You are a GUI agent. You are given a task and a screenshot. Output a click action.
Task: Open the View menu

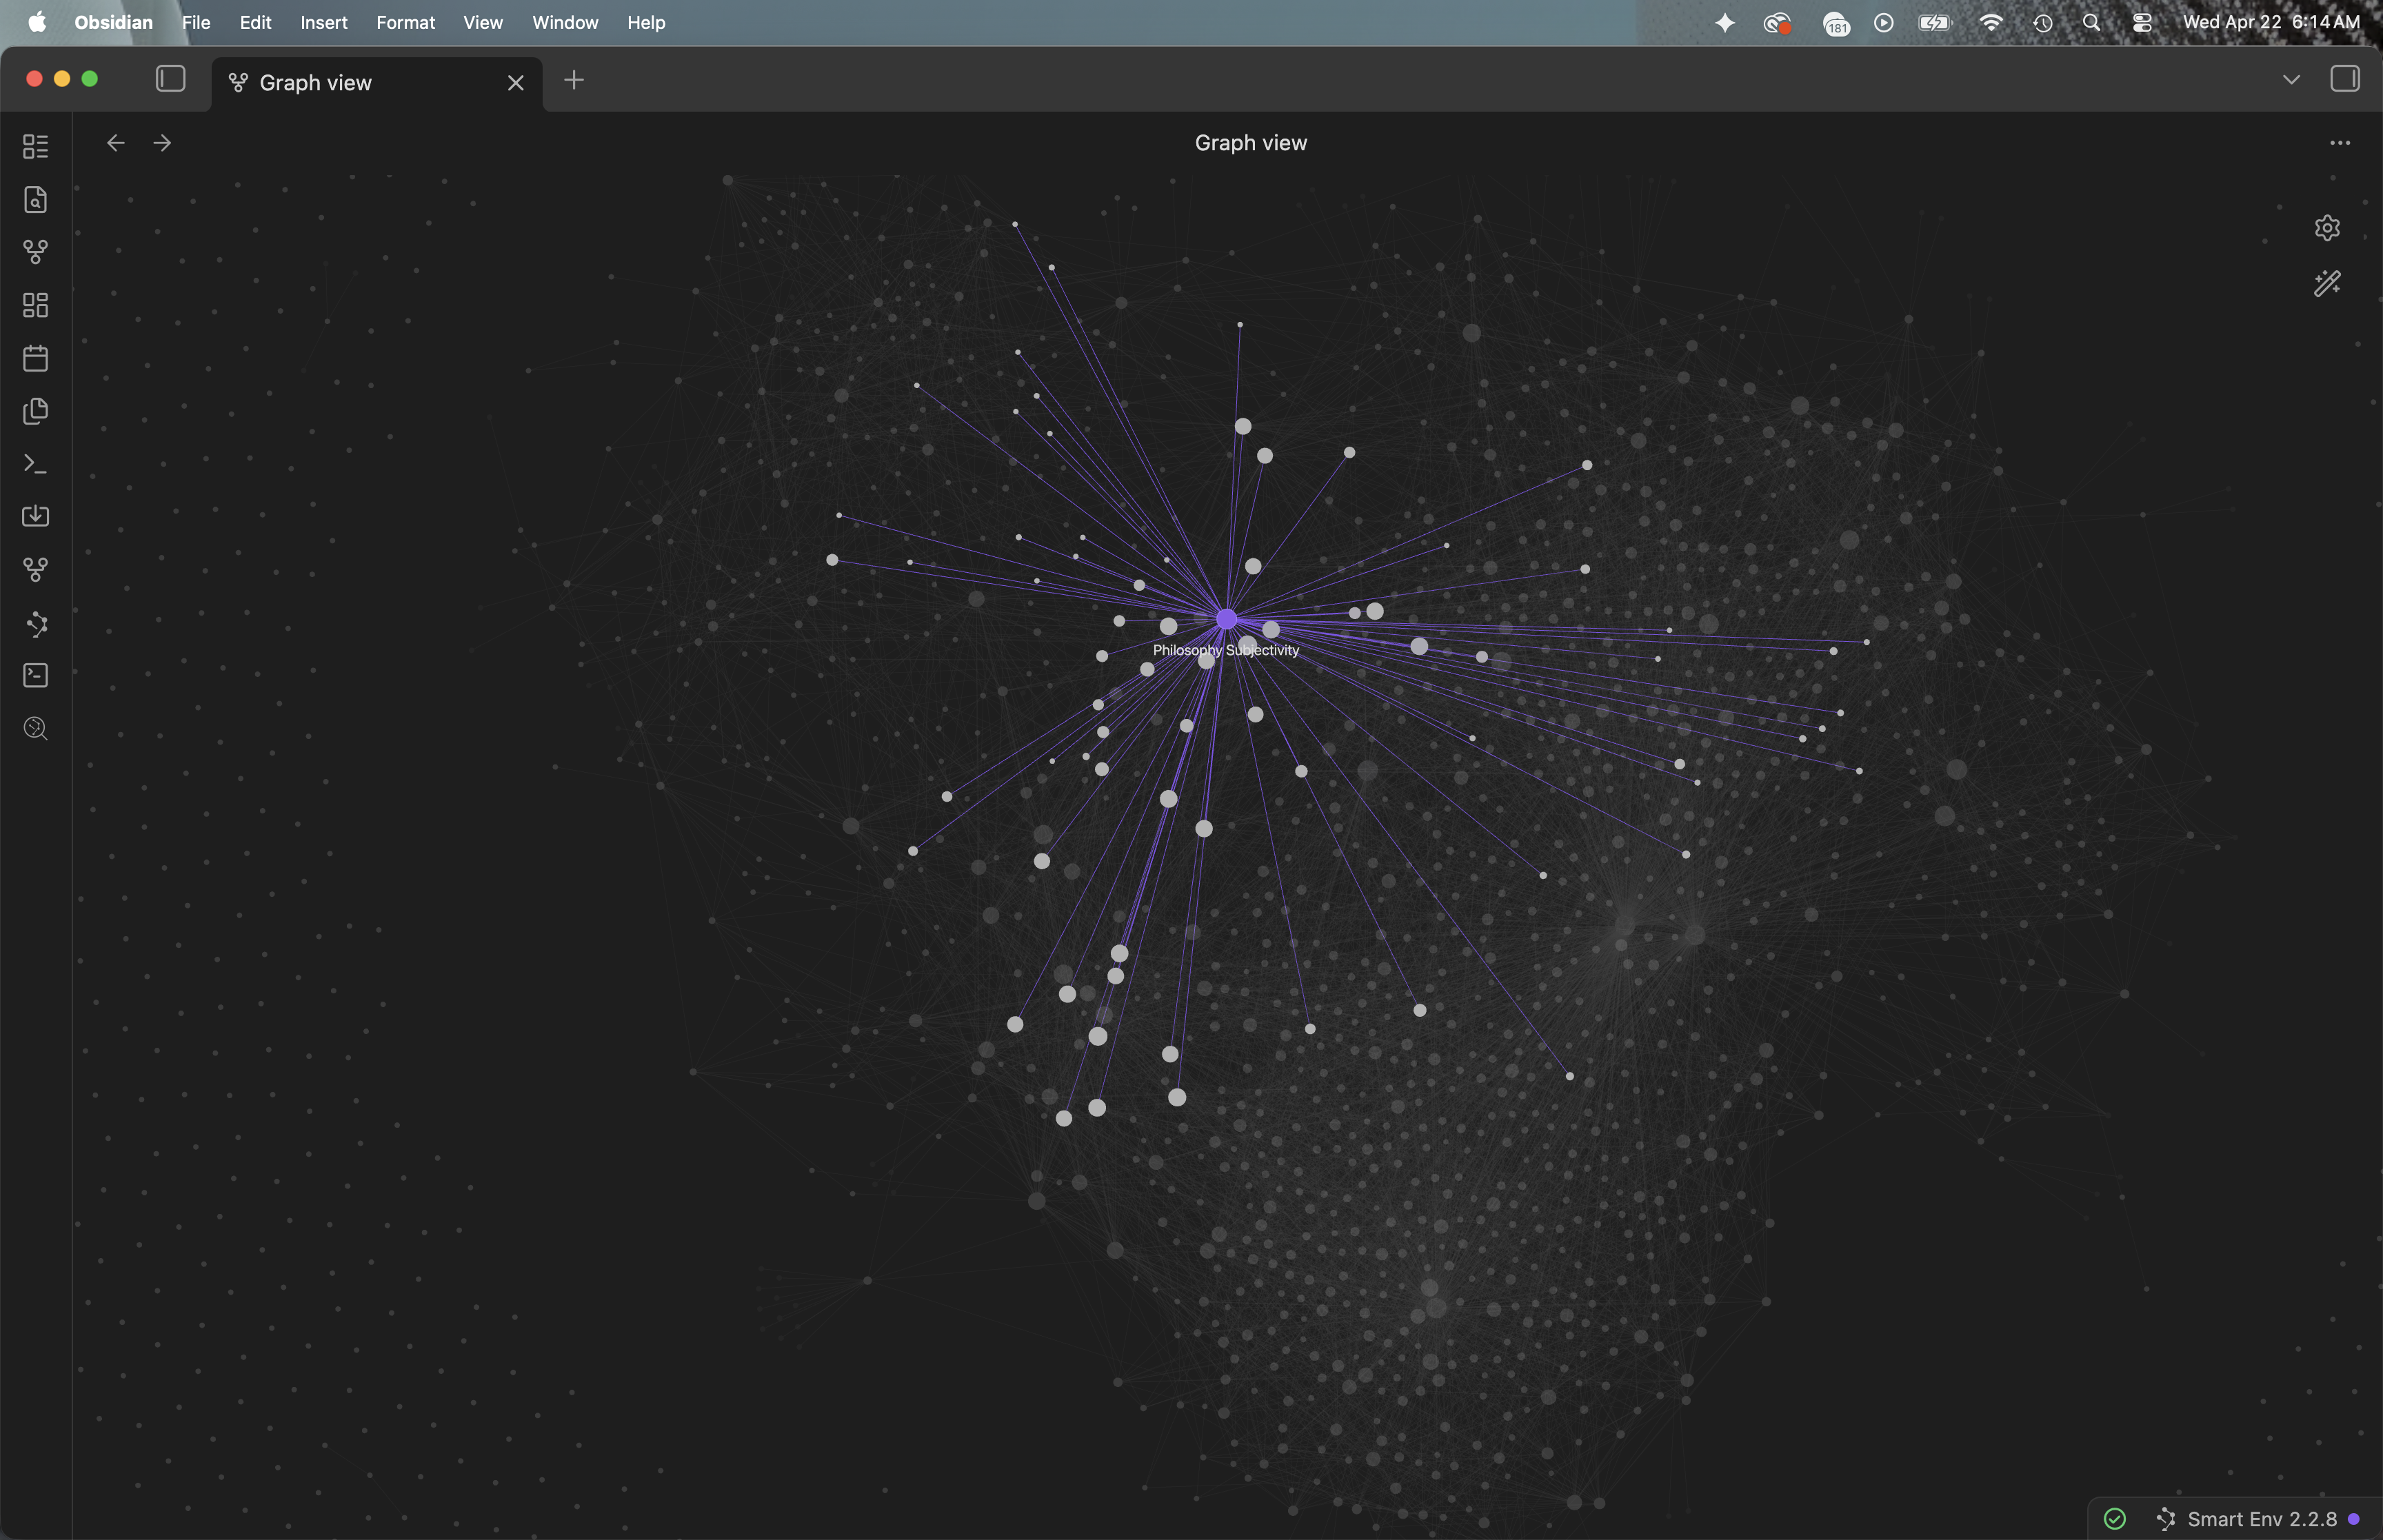(x=482, y=23)
